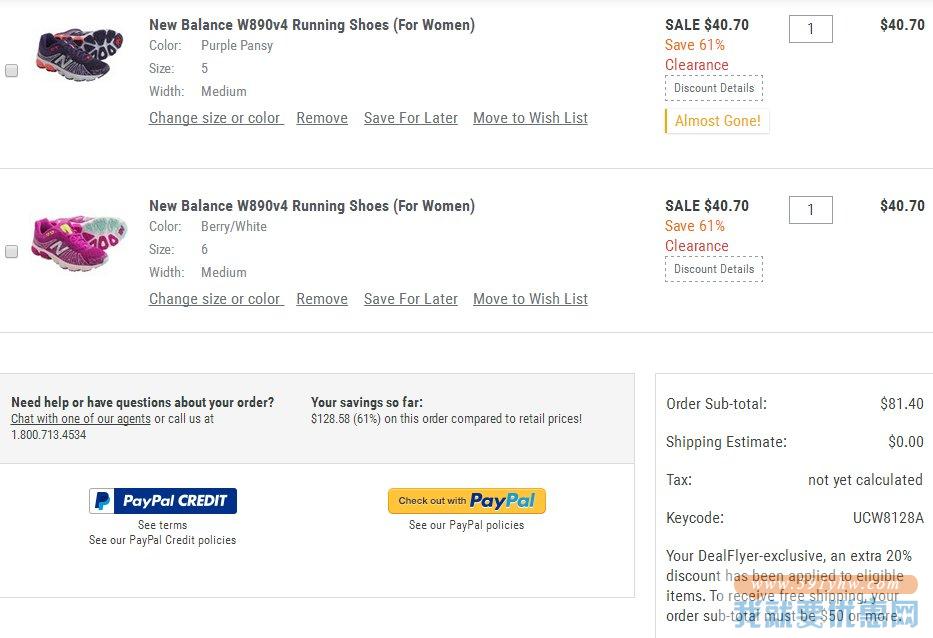Viewport: 933px width, 638px height.
Task: Change size or color for Berry/White shoes
Action: [216, 299]
